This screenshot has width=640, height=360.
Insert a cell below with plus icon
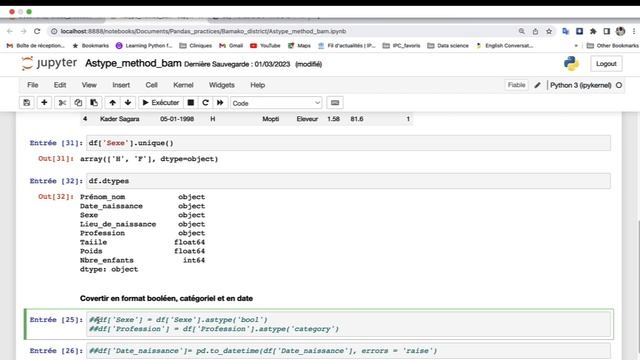44,103
